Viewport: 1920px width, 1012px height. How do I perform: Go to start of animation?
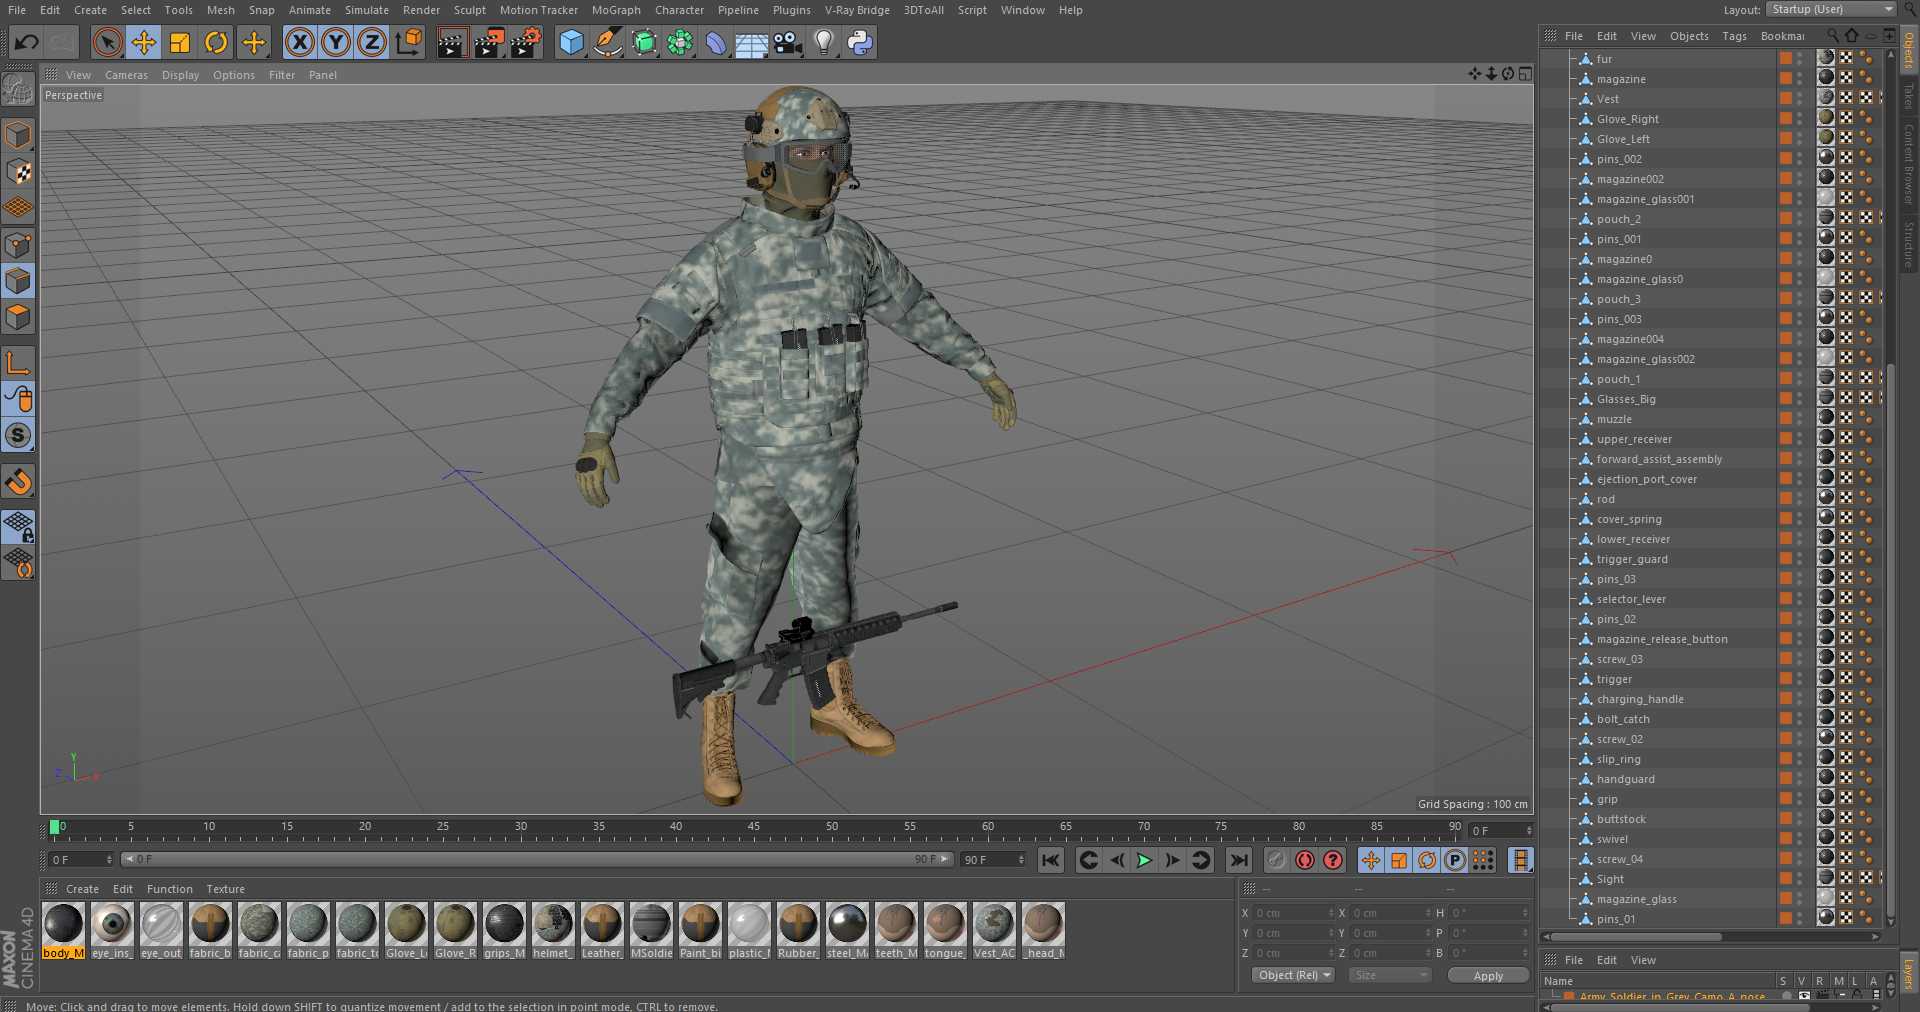click(1050, 860)
